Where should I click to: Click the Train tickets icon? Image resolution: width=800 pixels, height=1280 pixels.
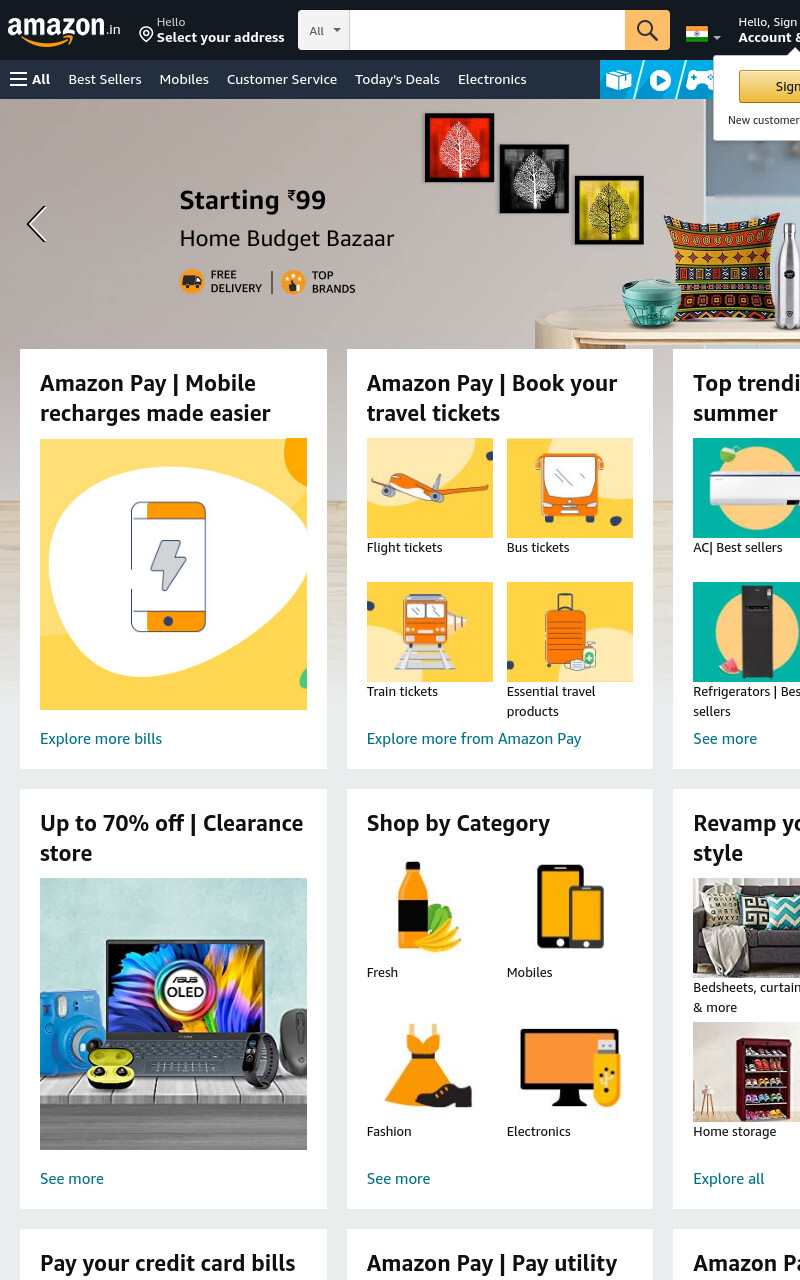click(430, 632)
